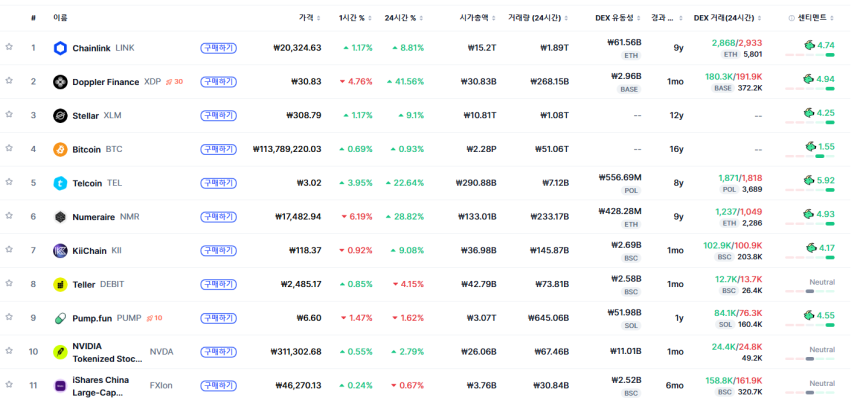Star Doppler Finance to add to watchlist
This screenshot has width=860, height=398.
click(x=9, y=81)
